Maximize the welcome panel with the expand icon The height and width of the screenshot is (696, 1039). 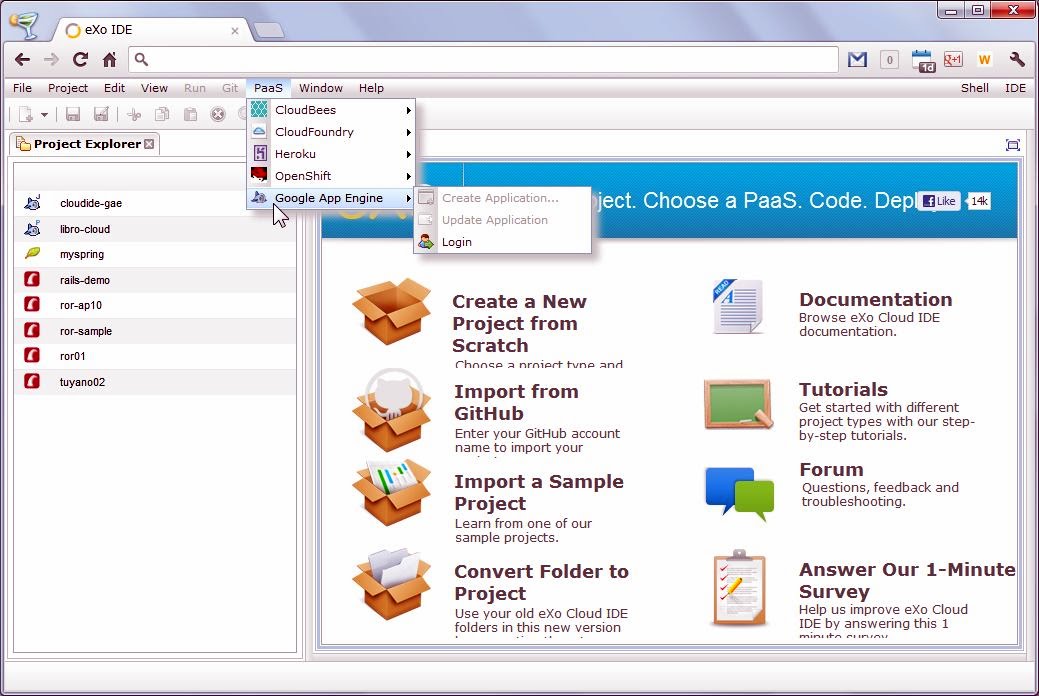pos(1012,145)
